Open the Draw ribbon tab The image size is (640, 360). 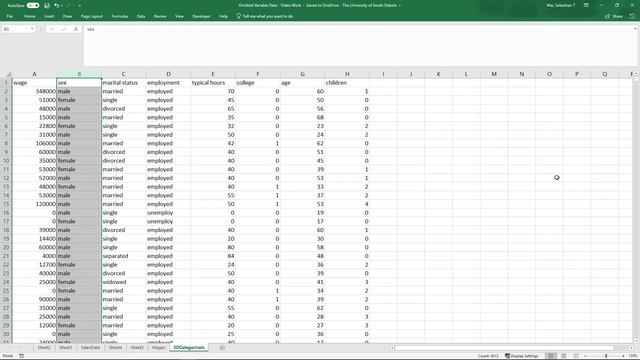pos(67,16)
